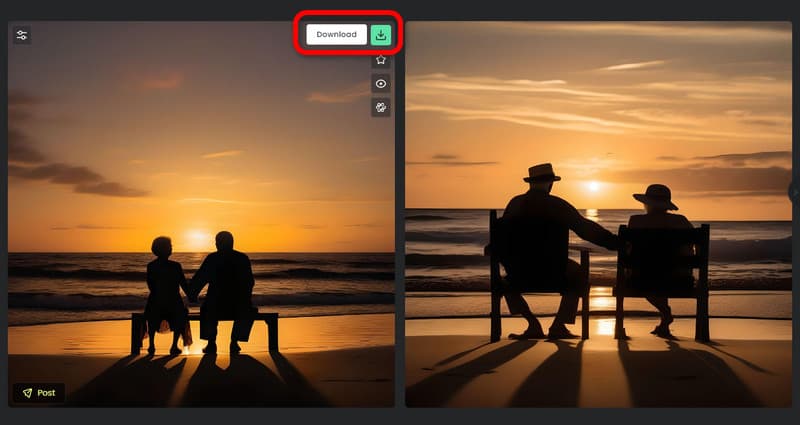Click the green download icon button
800x425 pixels.
(381, 35)
